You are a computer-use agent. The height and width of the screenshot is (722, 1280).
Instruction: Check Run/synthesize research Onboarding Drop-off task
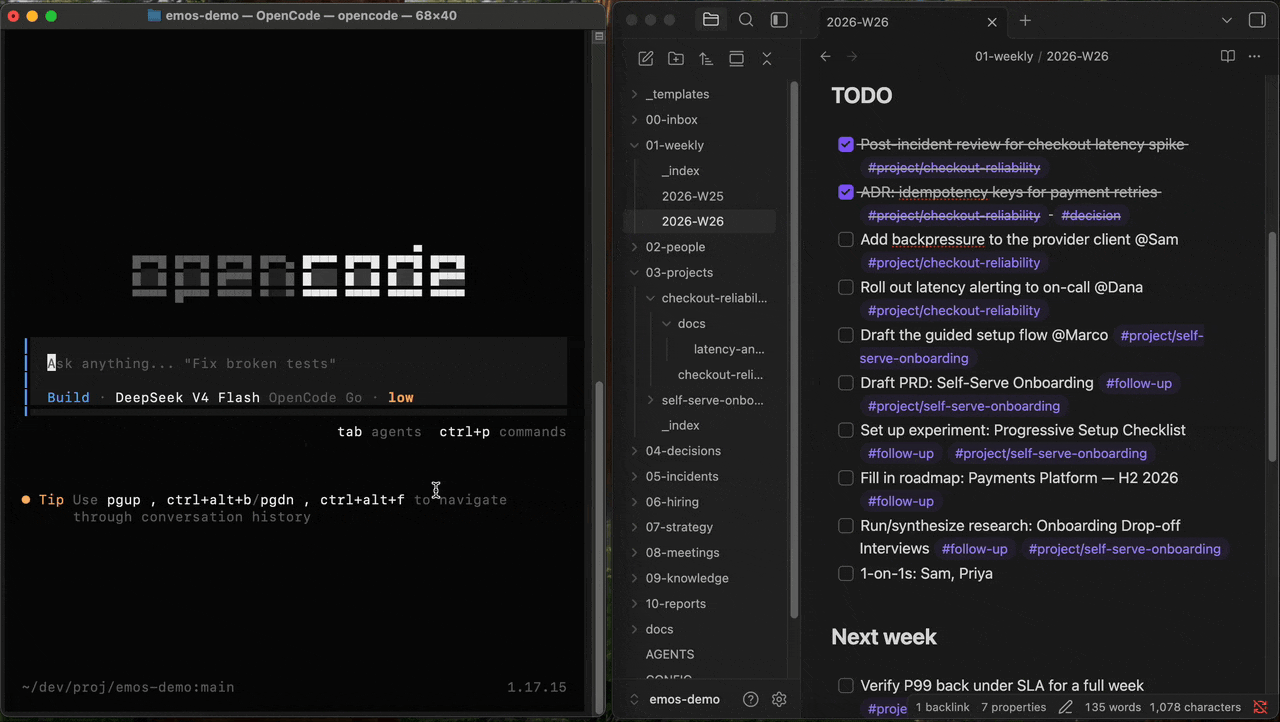click(x=846, y=526)
